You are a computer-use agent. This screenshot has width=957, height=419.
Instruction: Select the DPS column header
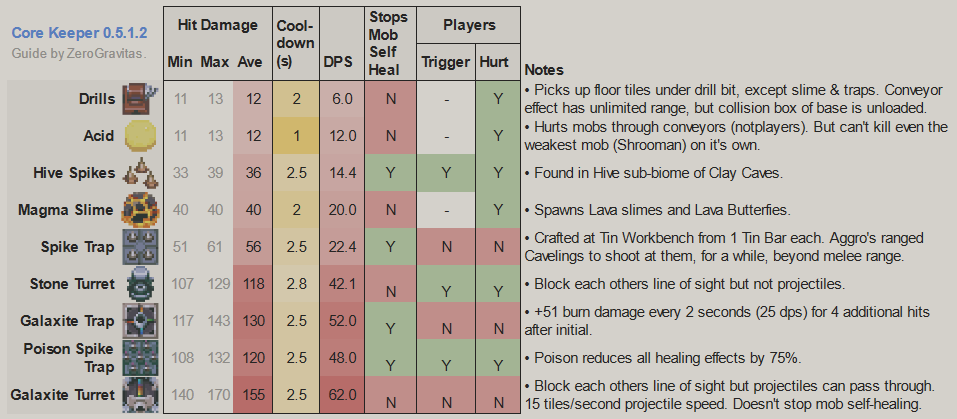click(338, 62)
